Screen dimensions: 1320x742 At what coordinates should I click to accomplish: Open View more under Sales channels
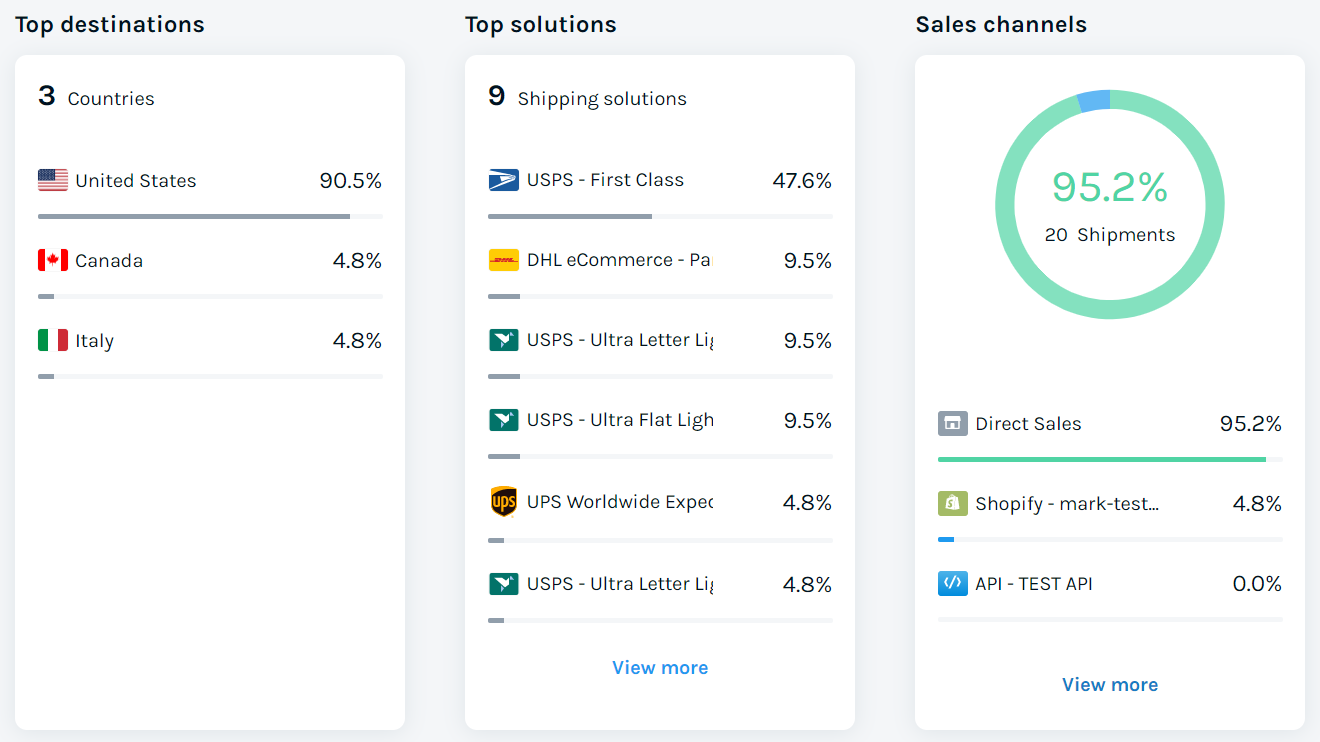1110,685
